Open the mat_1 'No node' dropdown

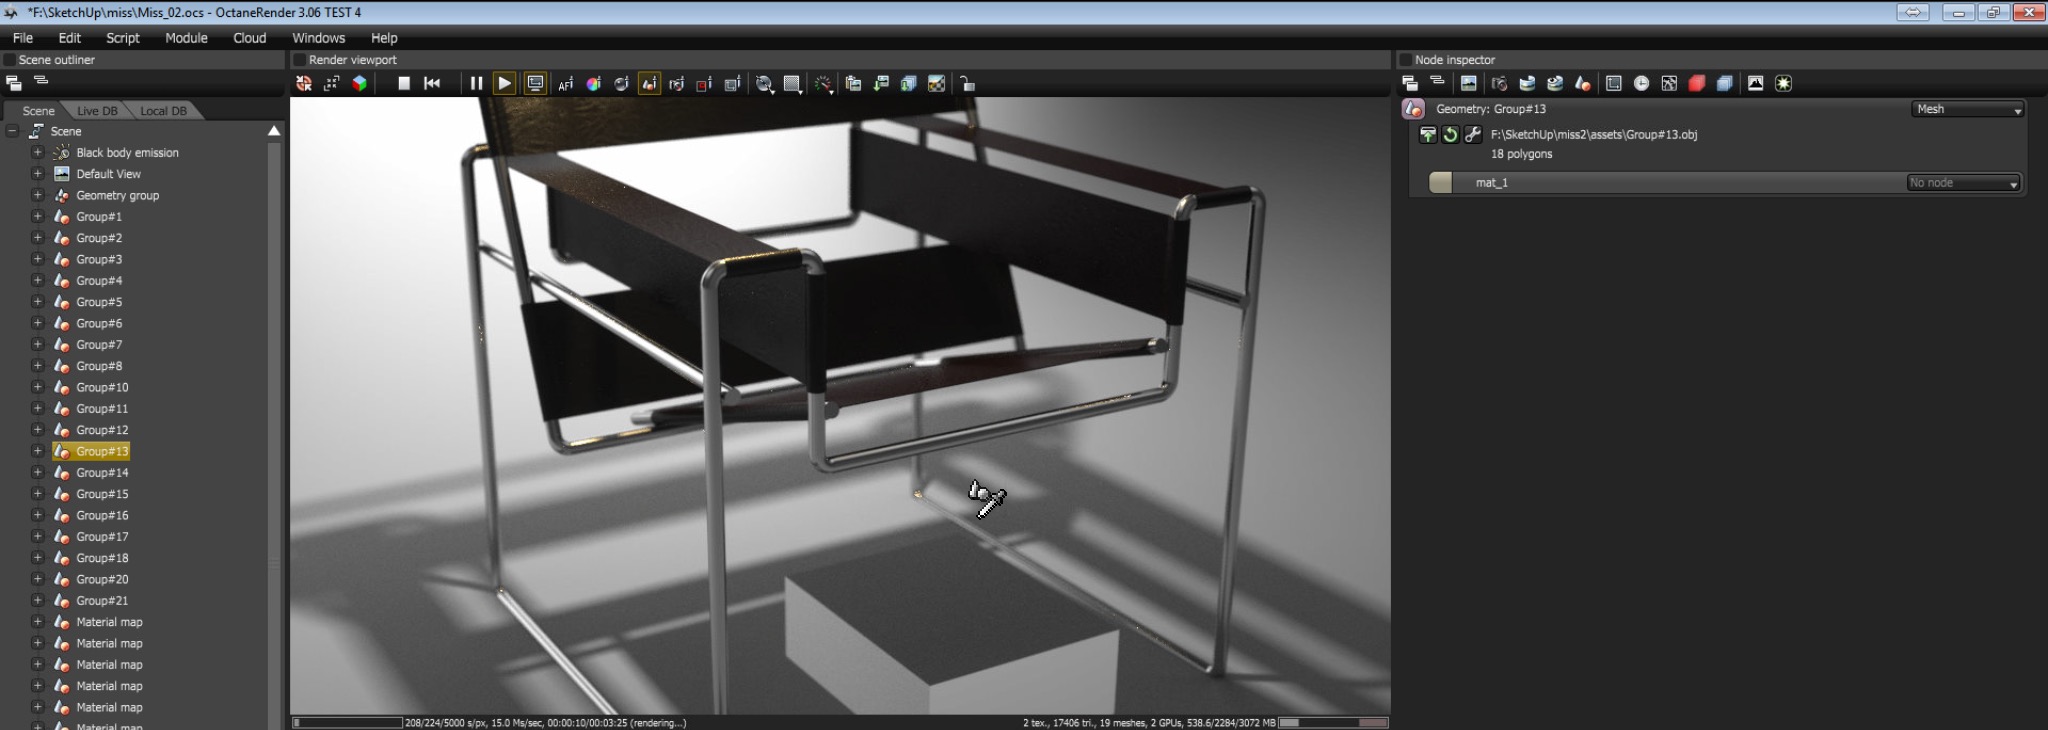click(1963, 183)
